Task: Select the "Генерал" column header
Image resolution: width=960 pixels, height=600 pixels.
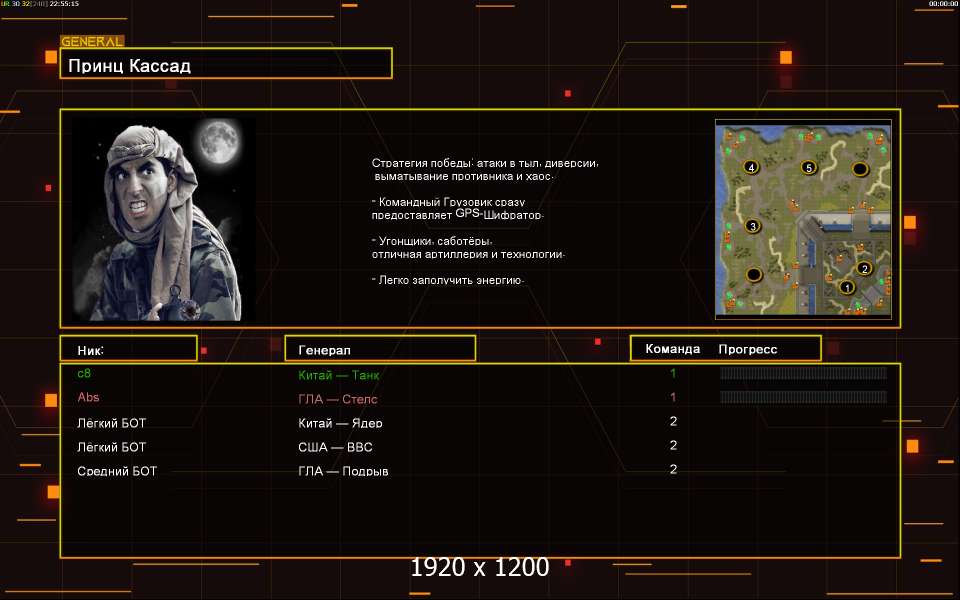Action: 380,349
